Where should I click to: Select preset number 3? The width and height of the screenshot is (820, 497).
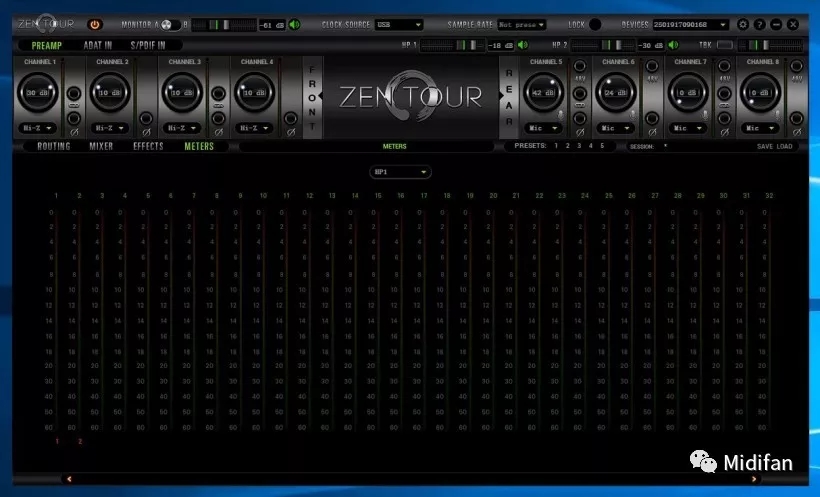click(x=580, y=146)
